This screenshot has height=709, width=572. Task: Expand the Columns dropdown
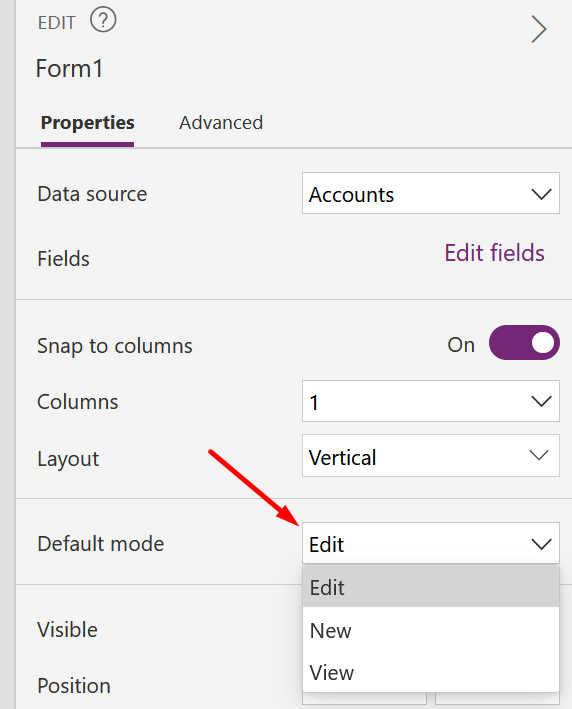pyautogui.click(x=430, y=401)
